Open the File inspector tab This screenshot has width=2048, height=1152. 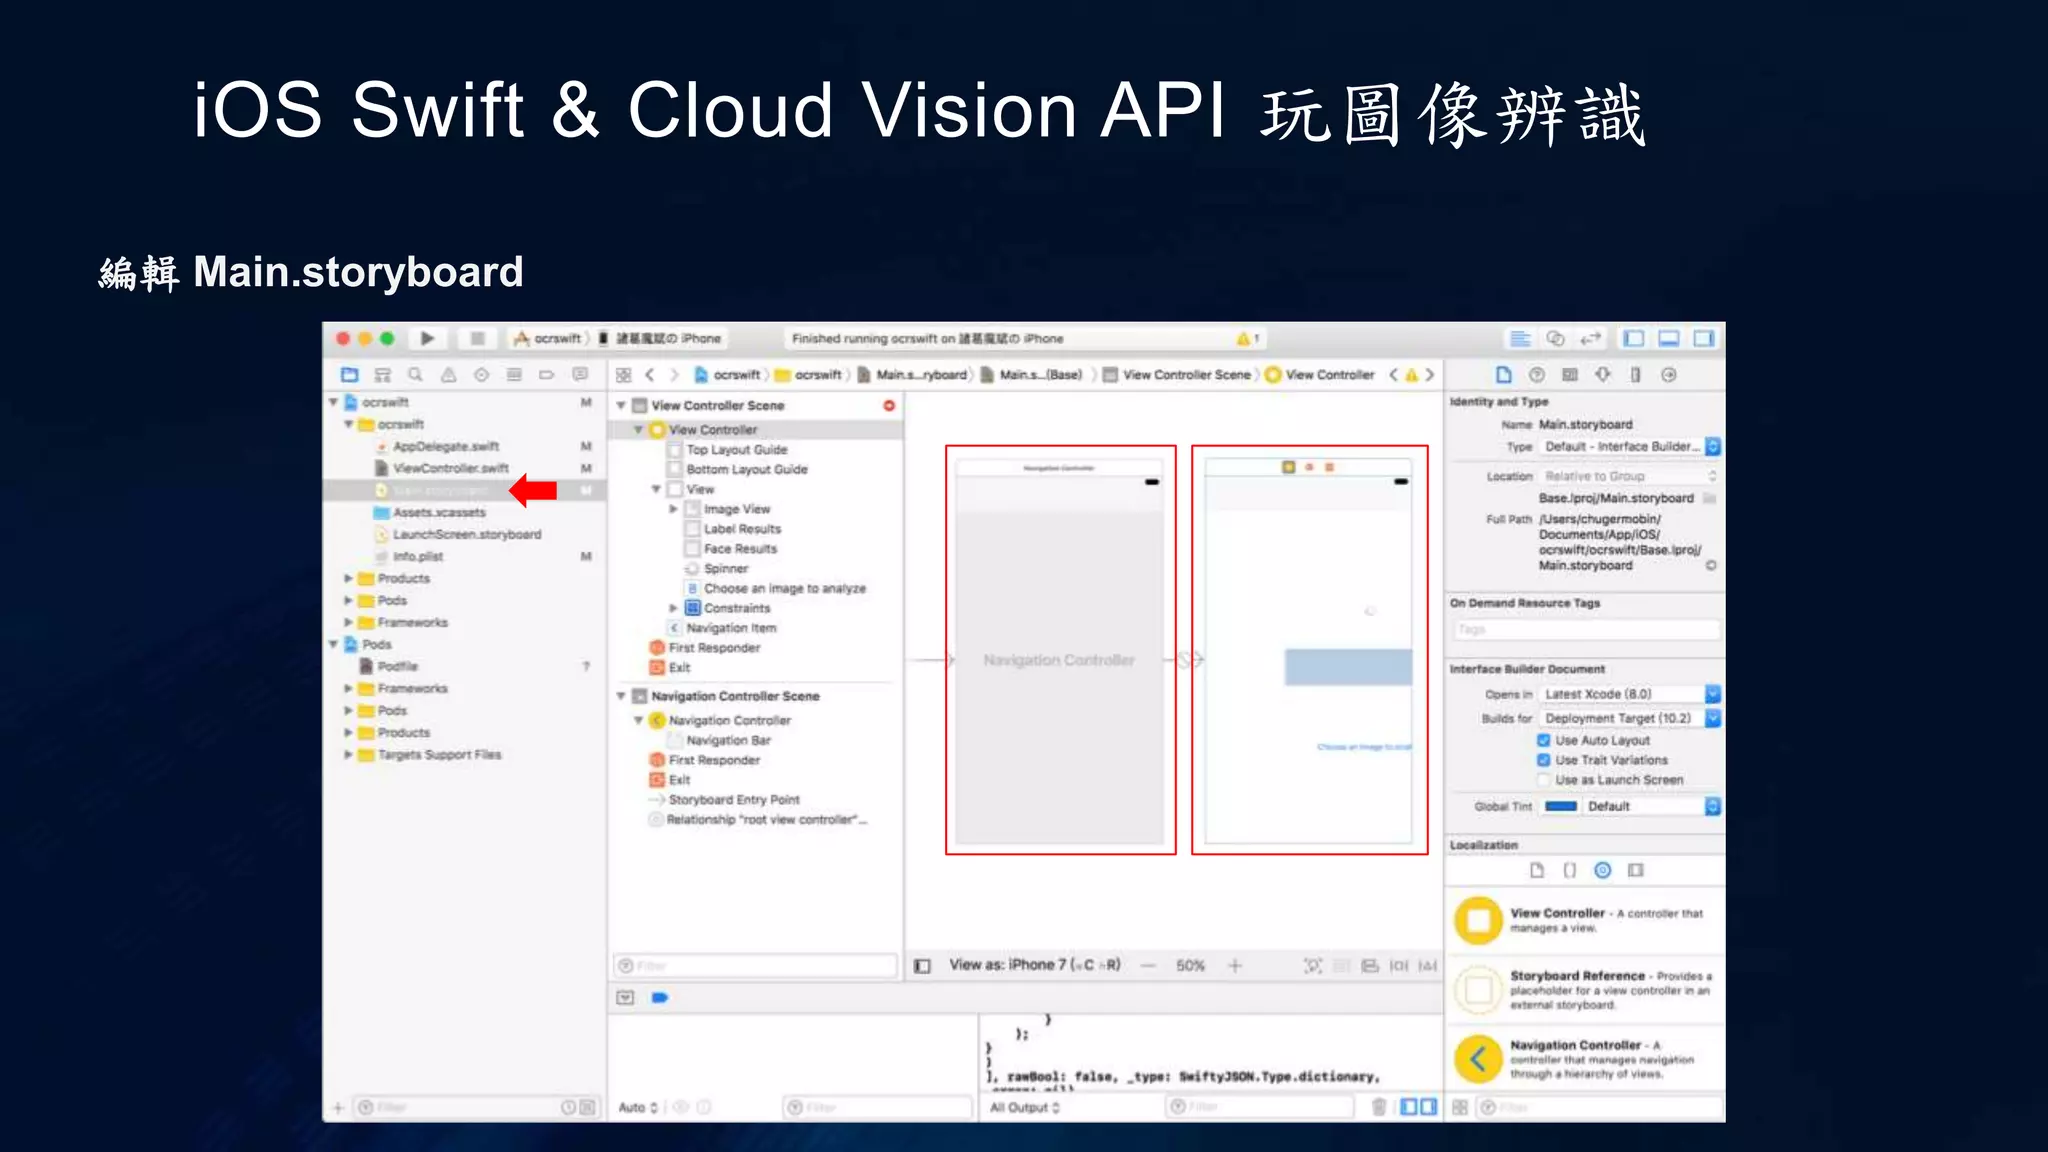tap(1503, 375)
